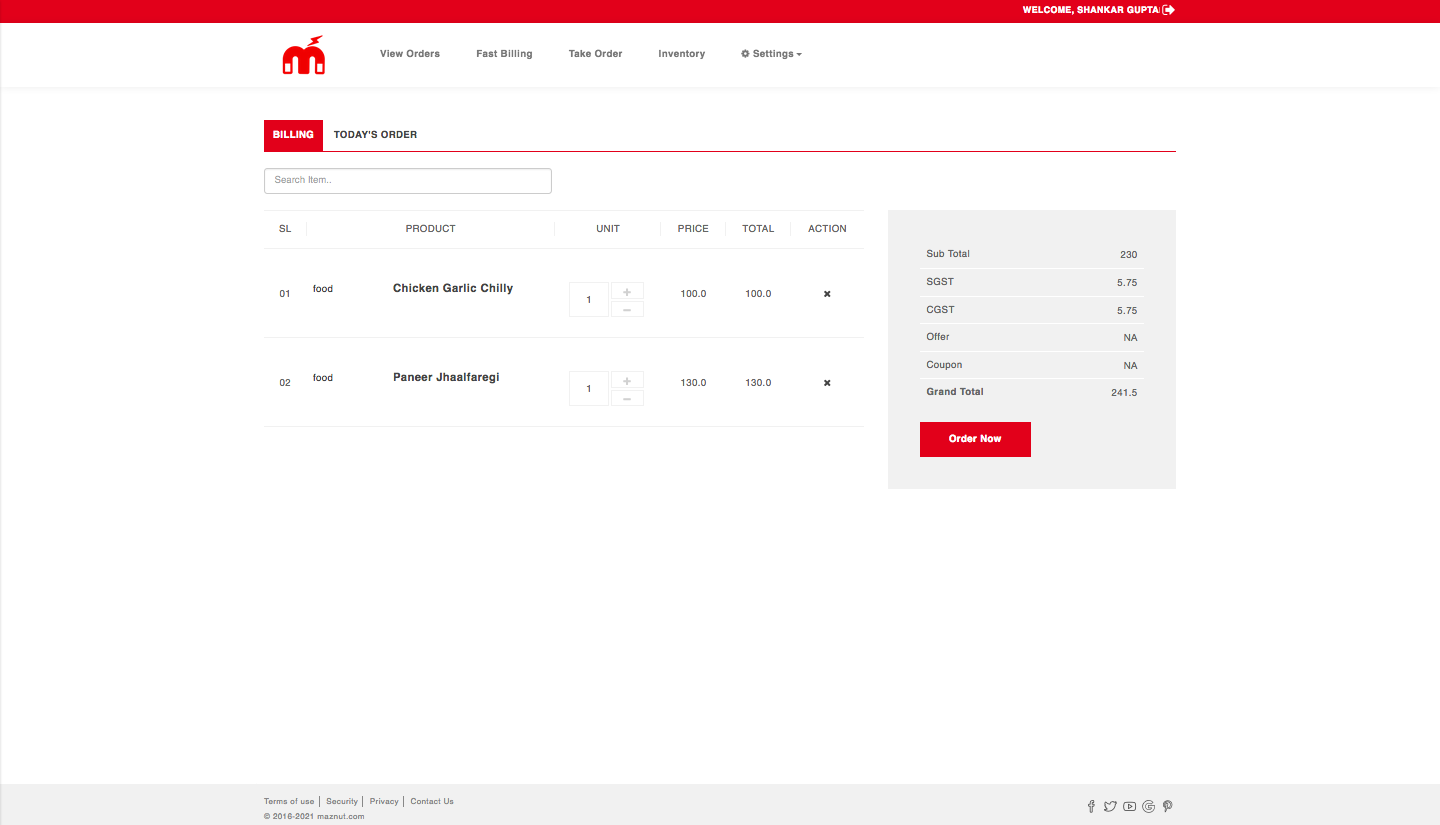Viewport: 1440px width, 825px height.
Task: Click the food label beside Paneer Jhaalfaregi
Action: 323,378
